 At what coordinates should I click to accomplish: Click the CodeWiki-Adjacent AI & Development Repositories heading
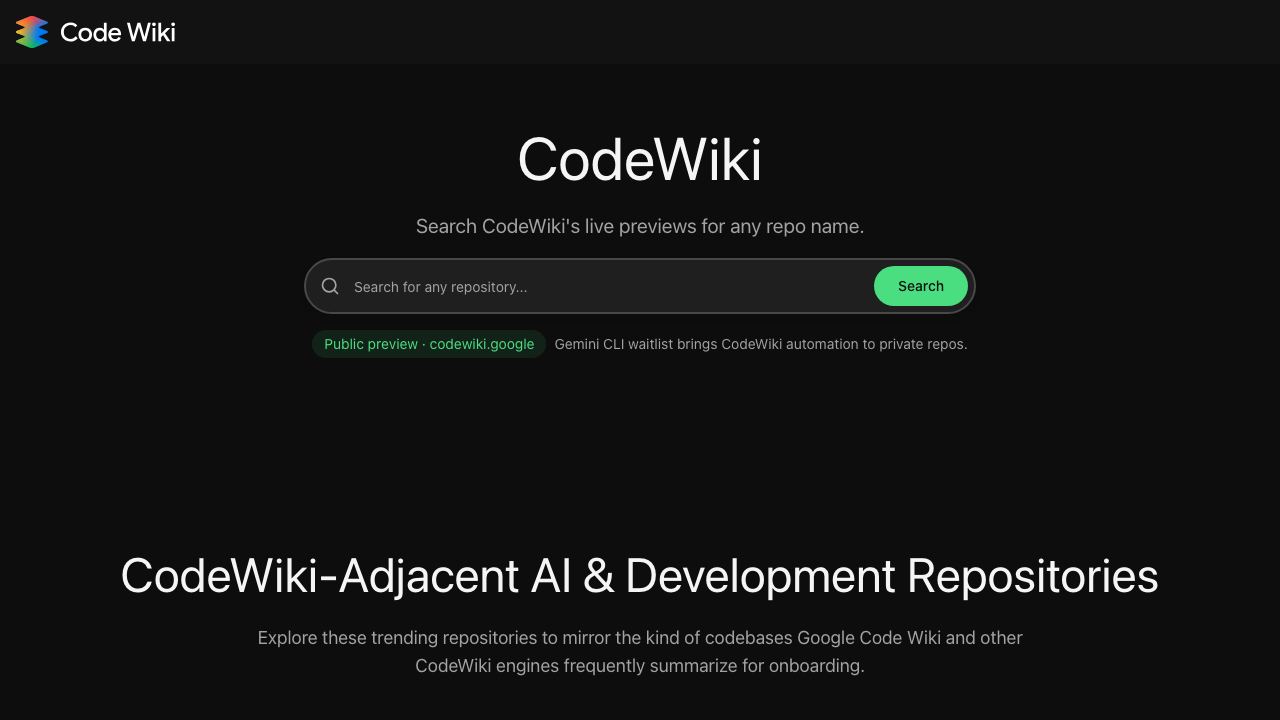coord(640,576)
